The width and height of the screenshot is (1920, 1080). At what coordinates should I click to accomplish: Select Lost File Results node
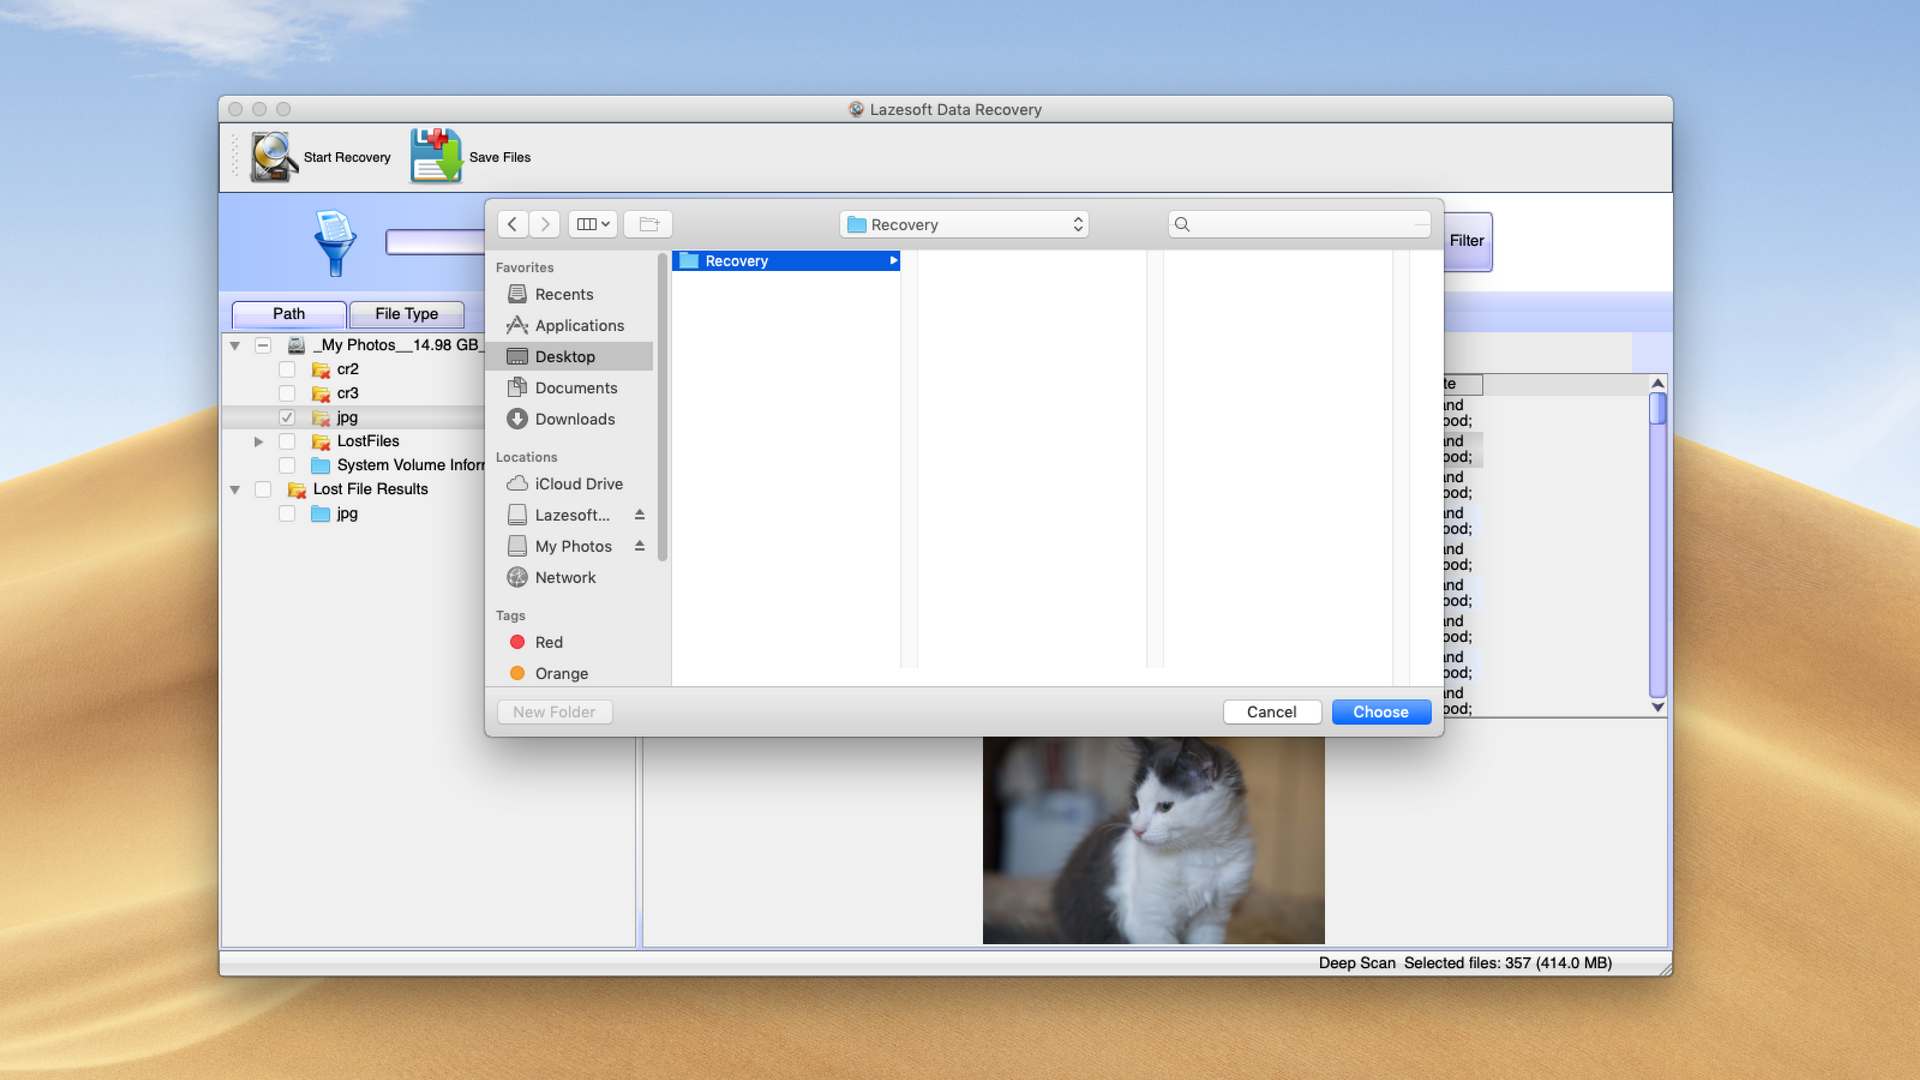click(369, 489)
